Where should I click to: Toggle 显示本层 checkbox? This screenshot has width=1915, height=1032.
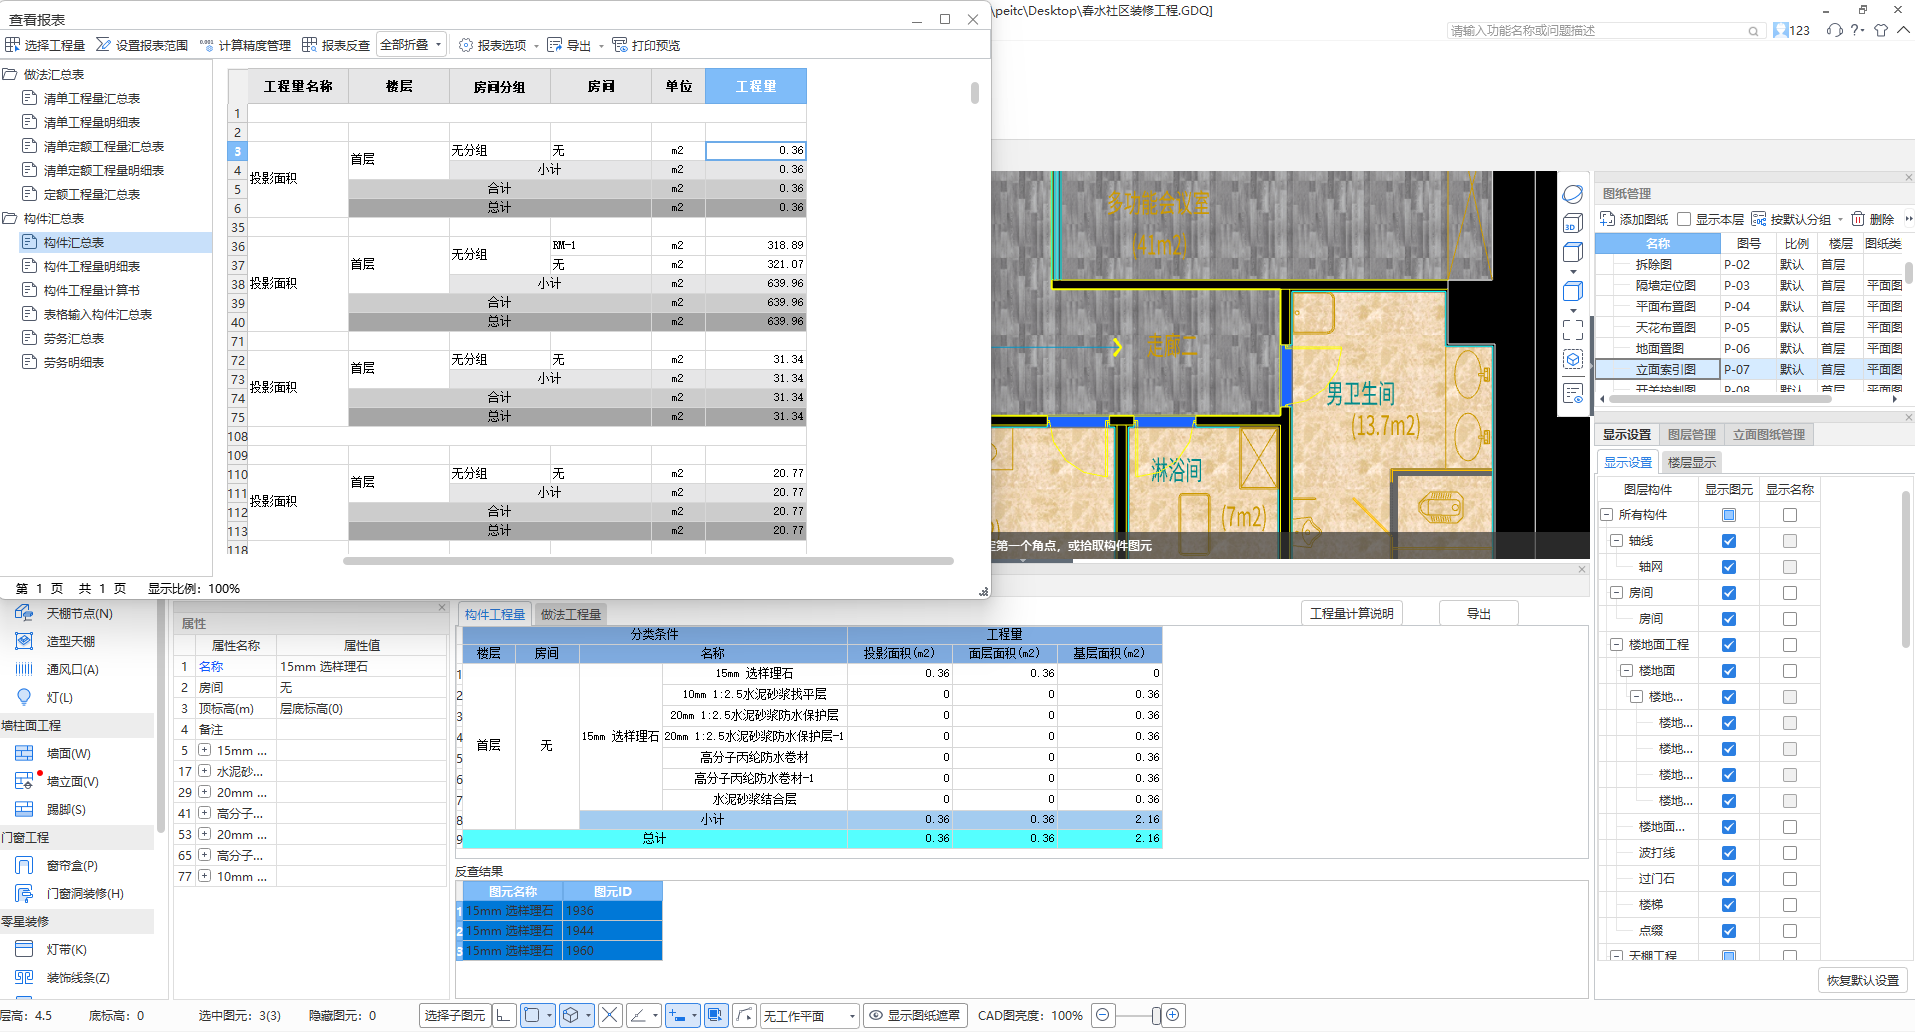click(1684, 219)
